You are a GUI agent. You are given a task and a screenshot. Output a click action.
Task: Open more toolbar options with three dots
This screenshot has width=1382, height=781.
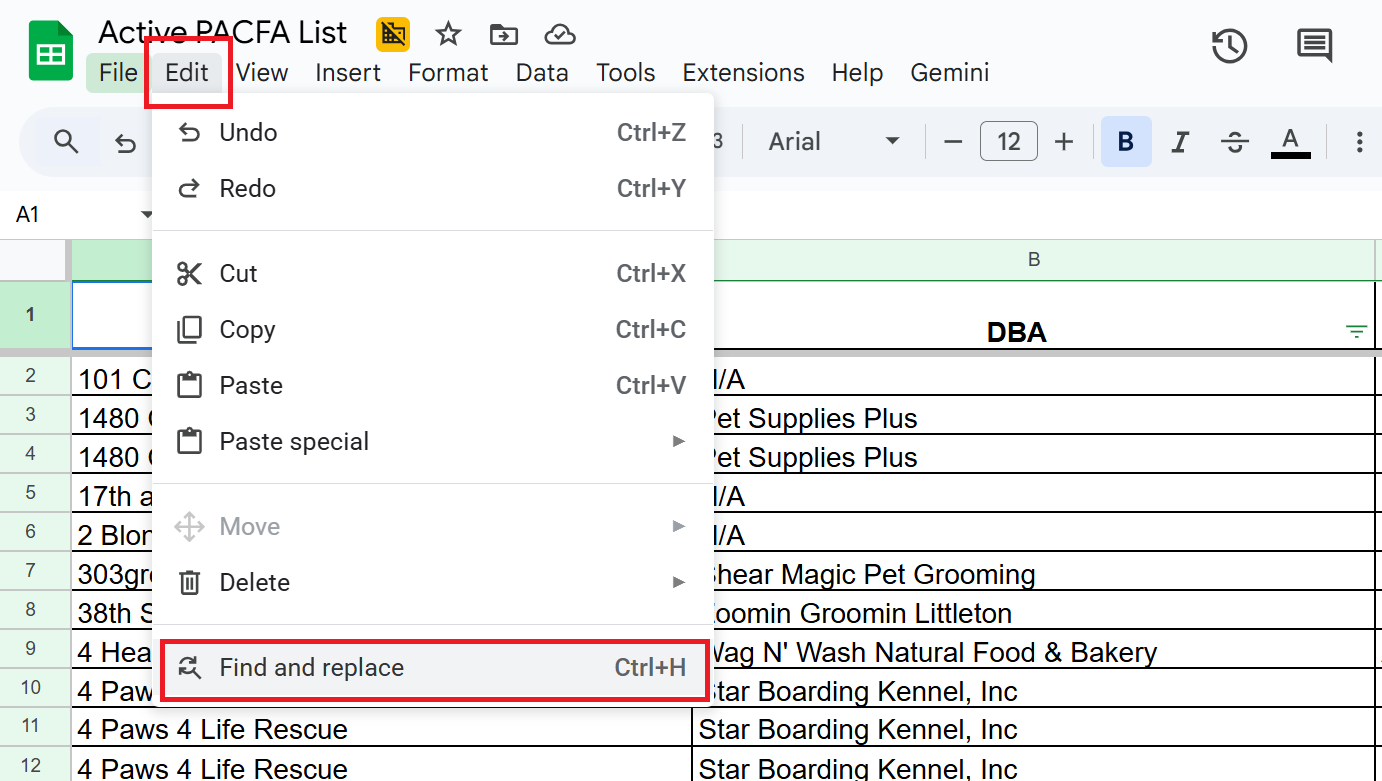pos(1360,141)
